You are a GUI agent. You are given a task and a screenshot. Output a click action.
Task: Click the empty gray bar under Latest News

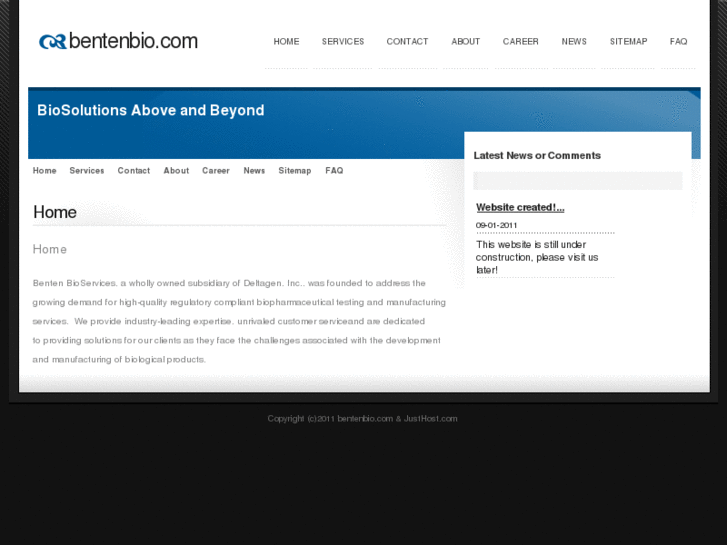click(x=578, y=181)
